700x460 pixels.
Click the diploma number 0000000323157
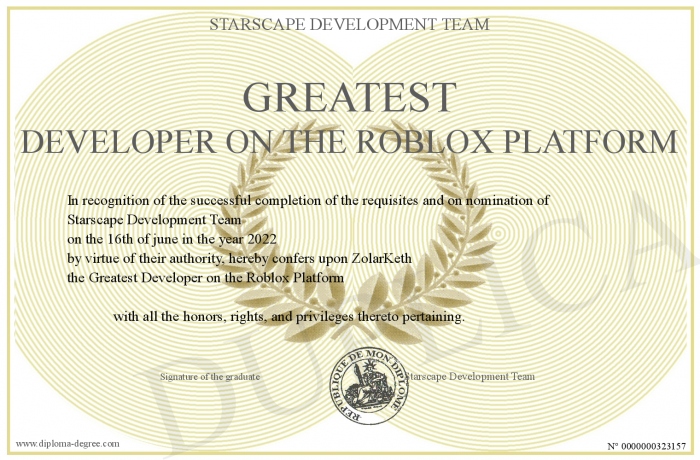[x=646, y=446]
